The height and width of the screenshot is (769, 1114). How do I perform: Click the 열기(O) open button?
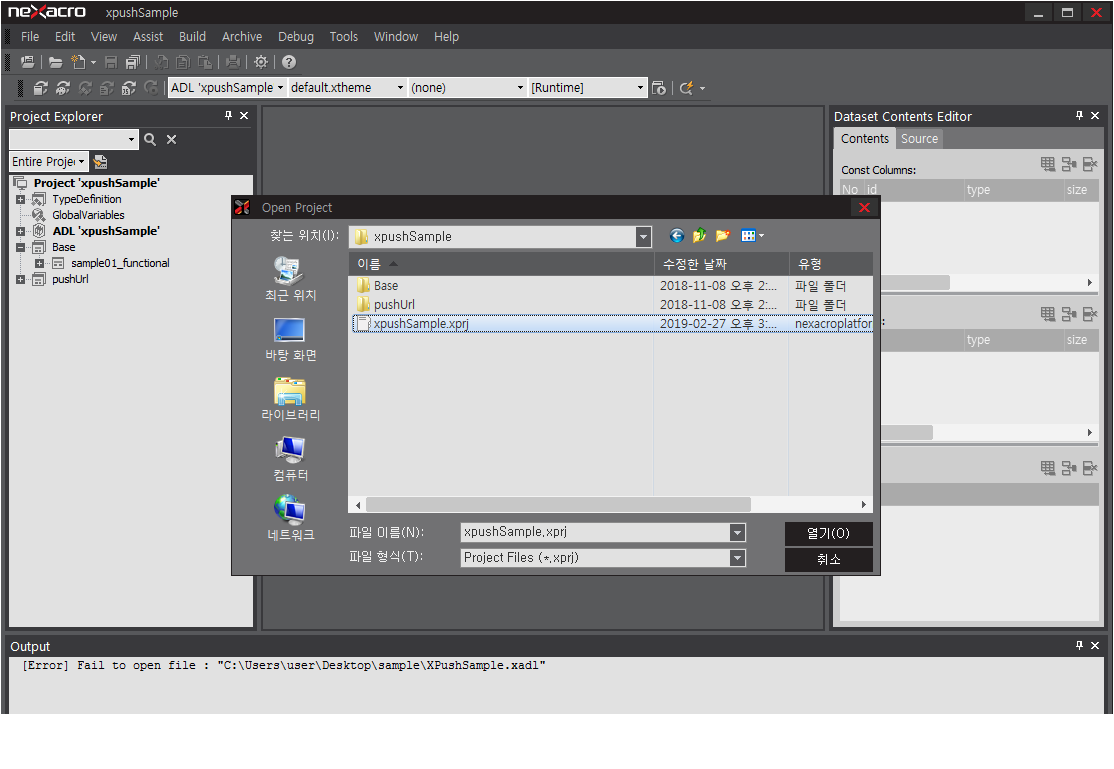(x=828, y=534)
